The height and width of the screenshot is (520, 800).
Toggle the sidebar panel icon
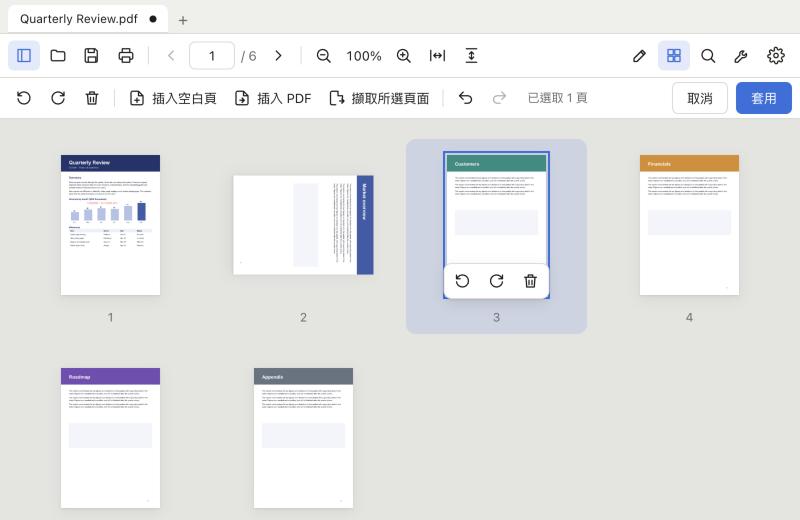click(24, 56)
